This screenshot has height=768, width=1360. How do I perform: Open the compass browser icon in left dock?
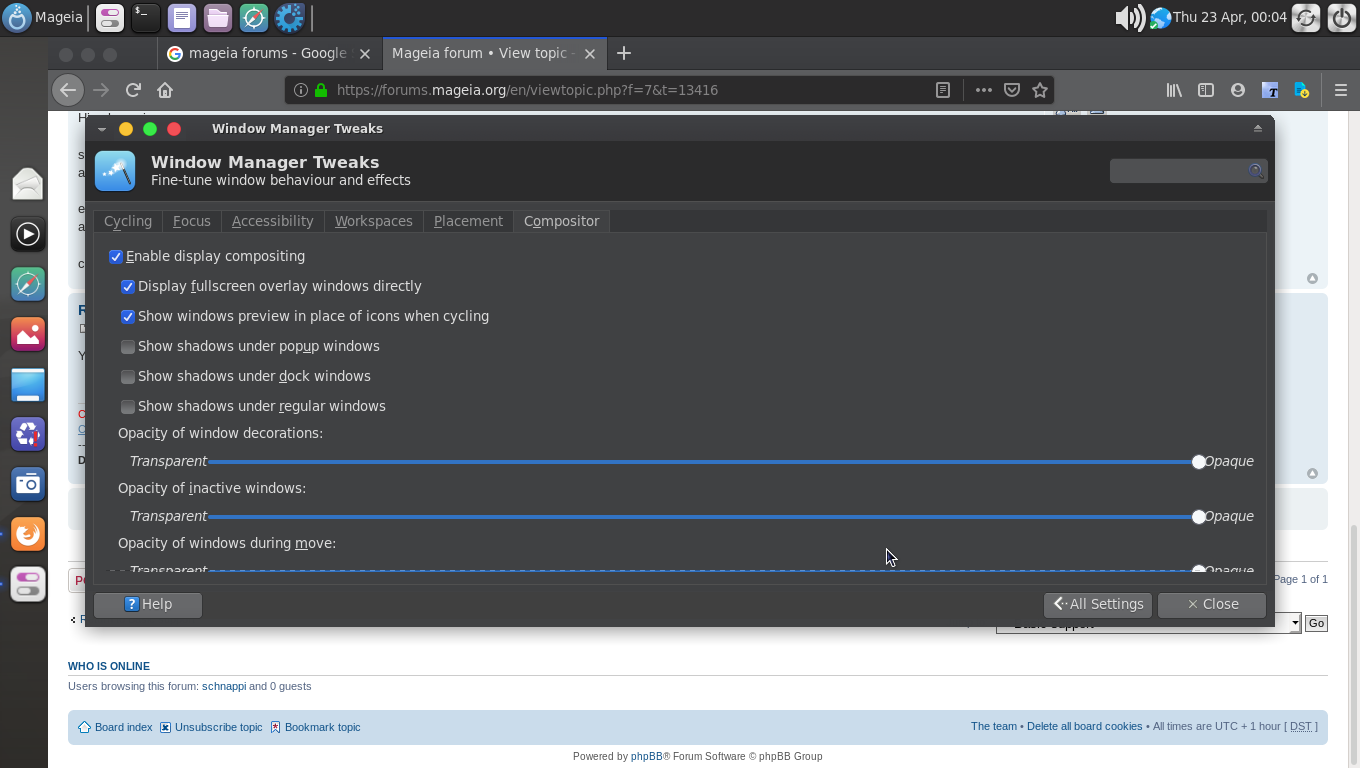pos(28,284)
